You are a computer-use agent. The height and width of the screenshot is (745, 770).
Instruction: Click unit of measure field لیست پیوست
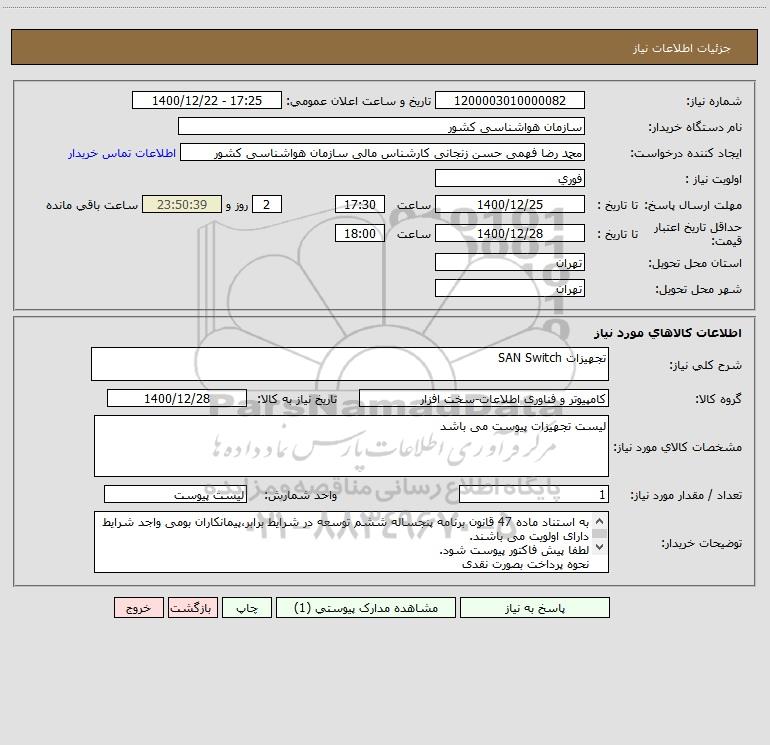[175, 494]
